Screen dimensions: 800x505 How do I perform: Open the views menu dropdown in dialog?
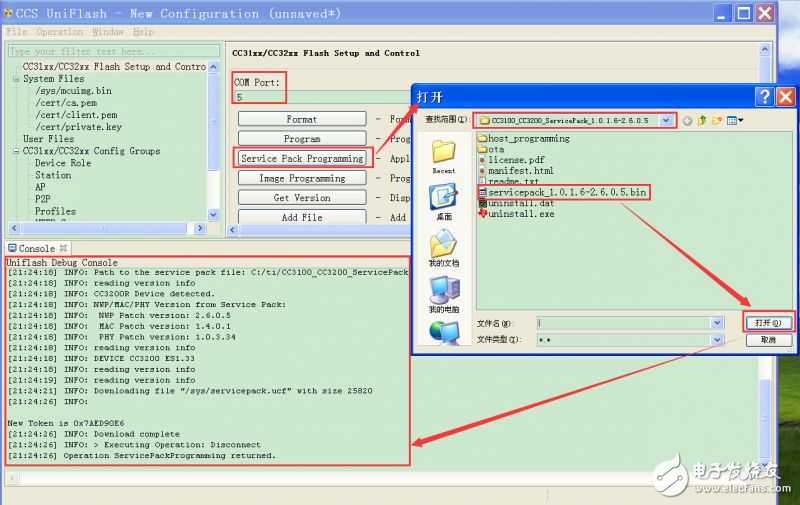coord(735,120)
